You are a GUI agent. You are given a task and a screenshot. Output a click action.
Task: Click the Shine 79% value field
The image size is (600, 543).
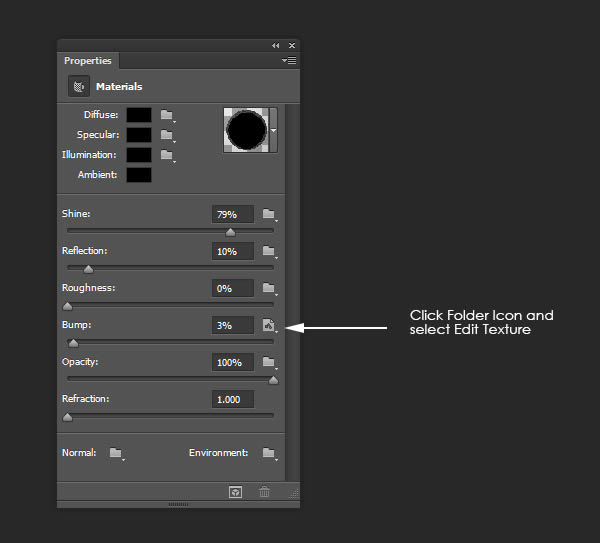point(233,214)
